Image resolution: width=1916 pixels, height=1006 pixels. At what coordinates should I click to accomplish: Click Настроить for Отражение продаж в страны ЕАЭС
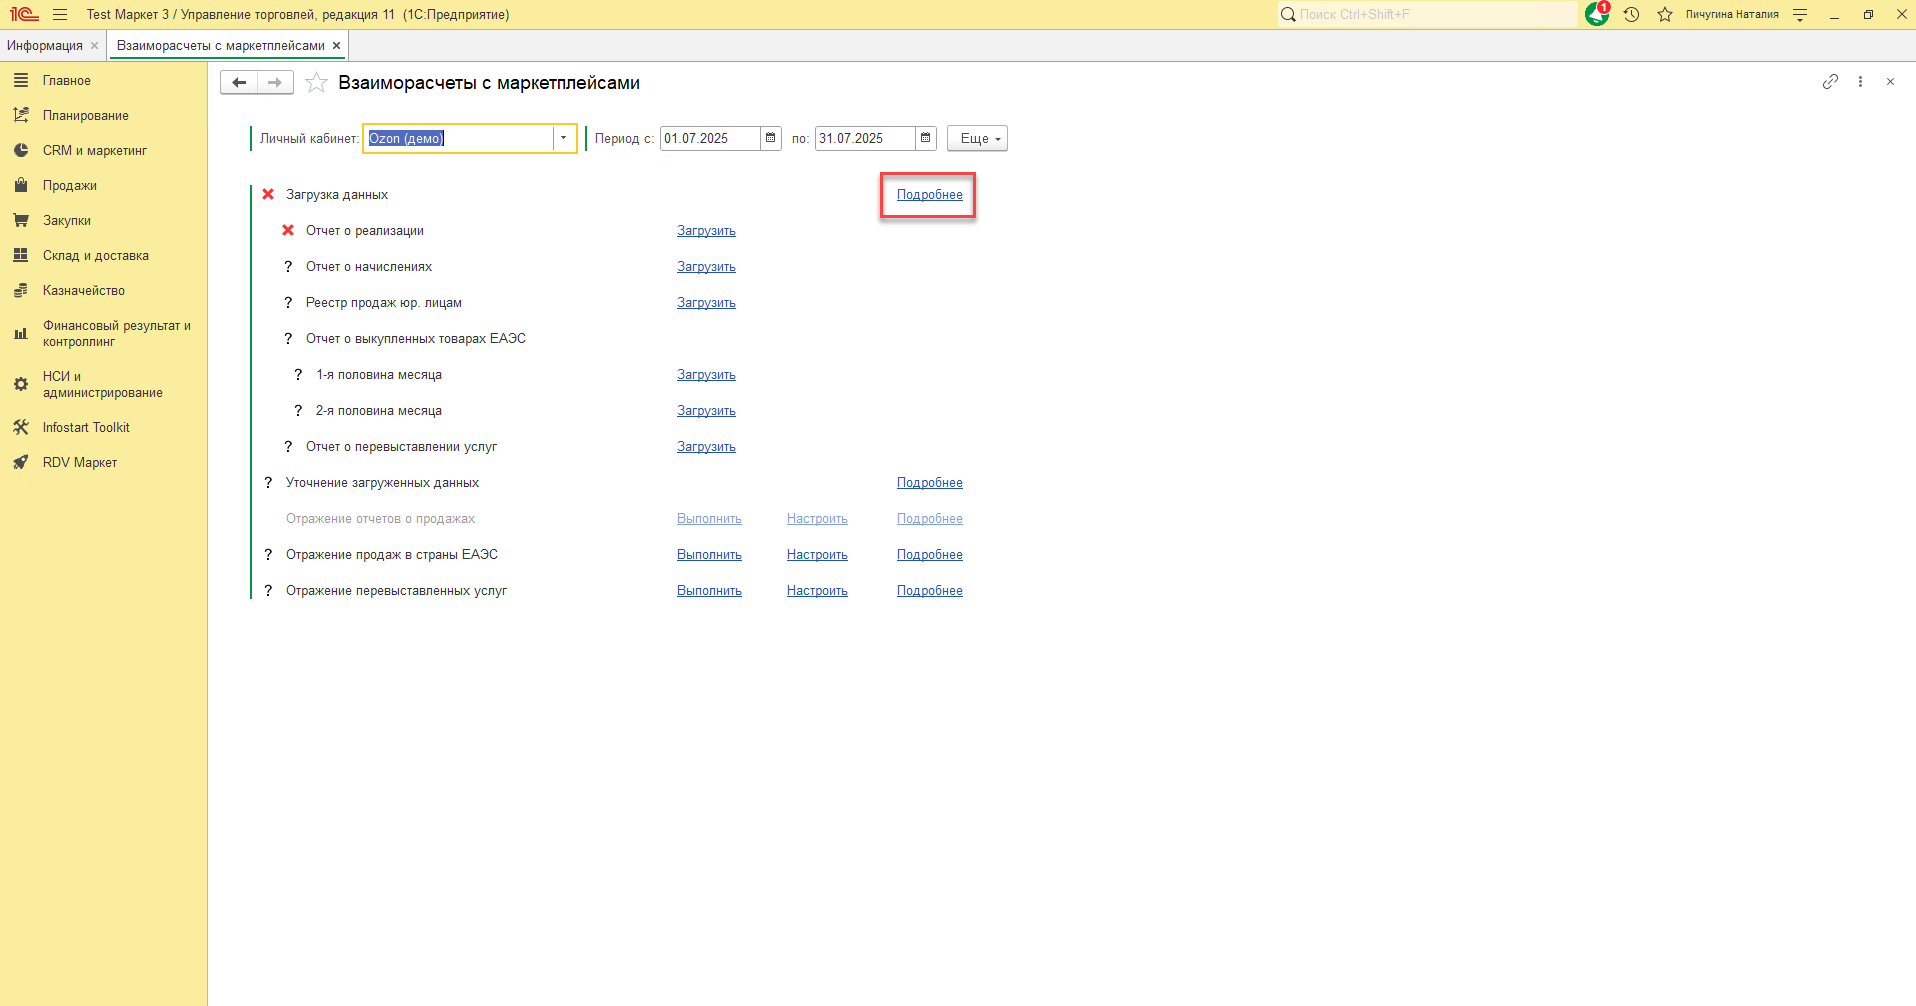(x=817, y=555)
